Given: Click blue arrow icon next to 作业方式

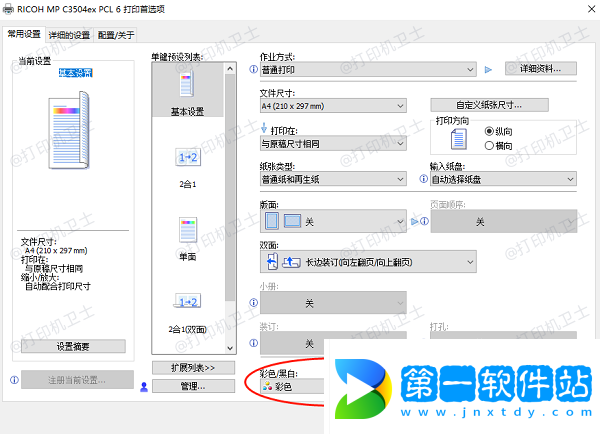Looking at the screenshot, I should click(x=488, y=70).
